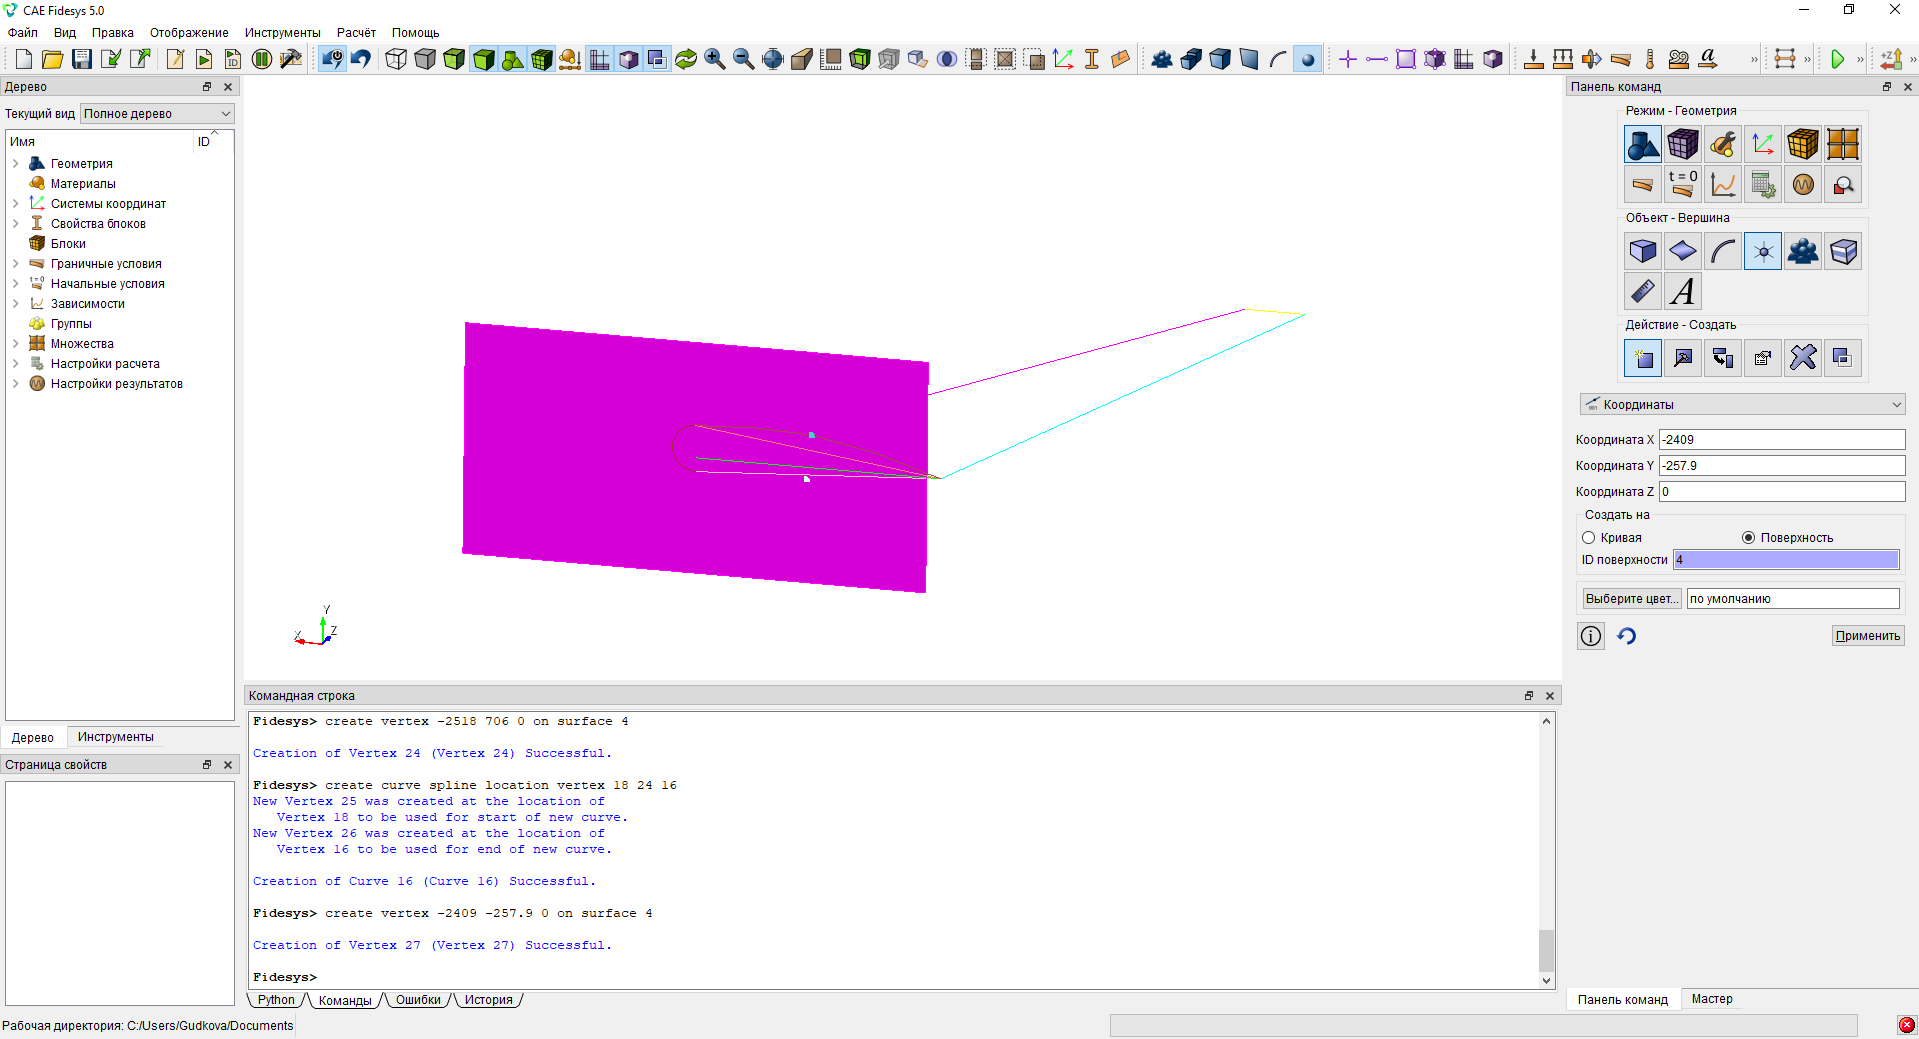This screenshot has height=1039, width=1919.
Task: Click the Create action icon
Action: pos(1643,358)
